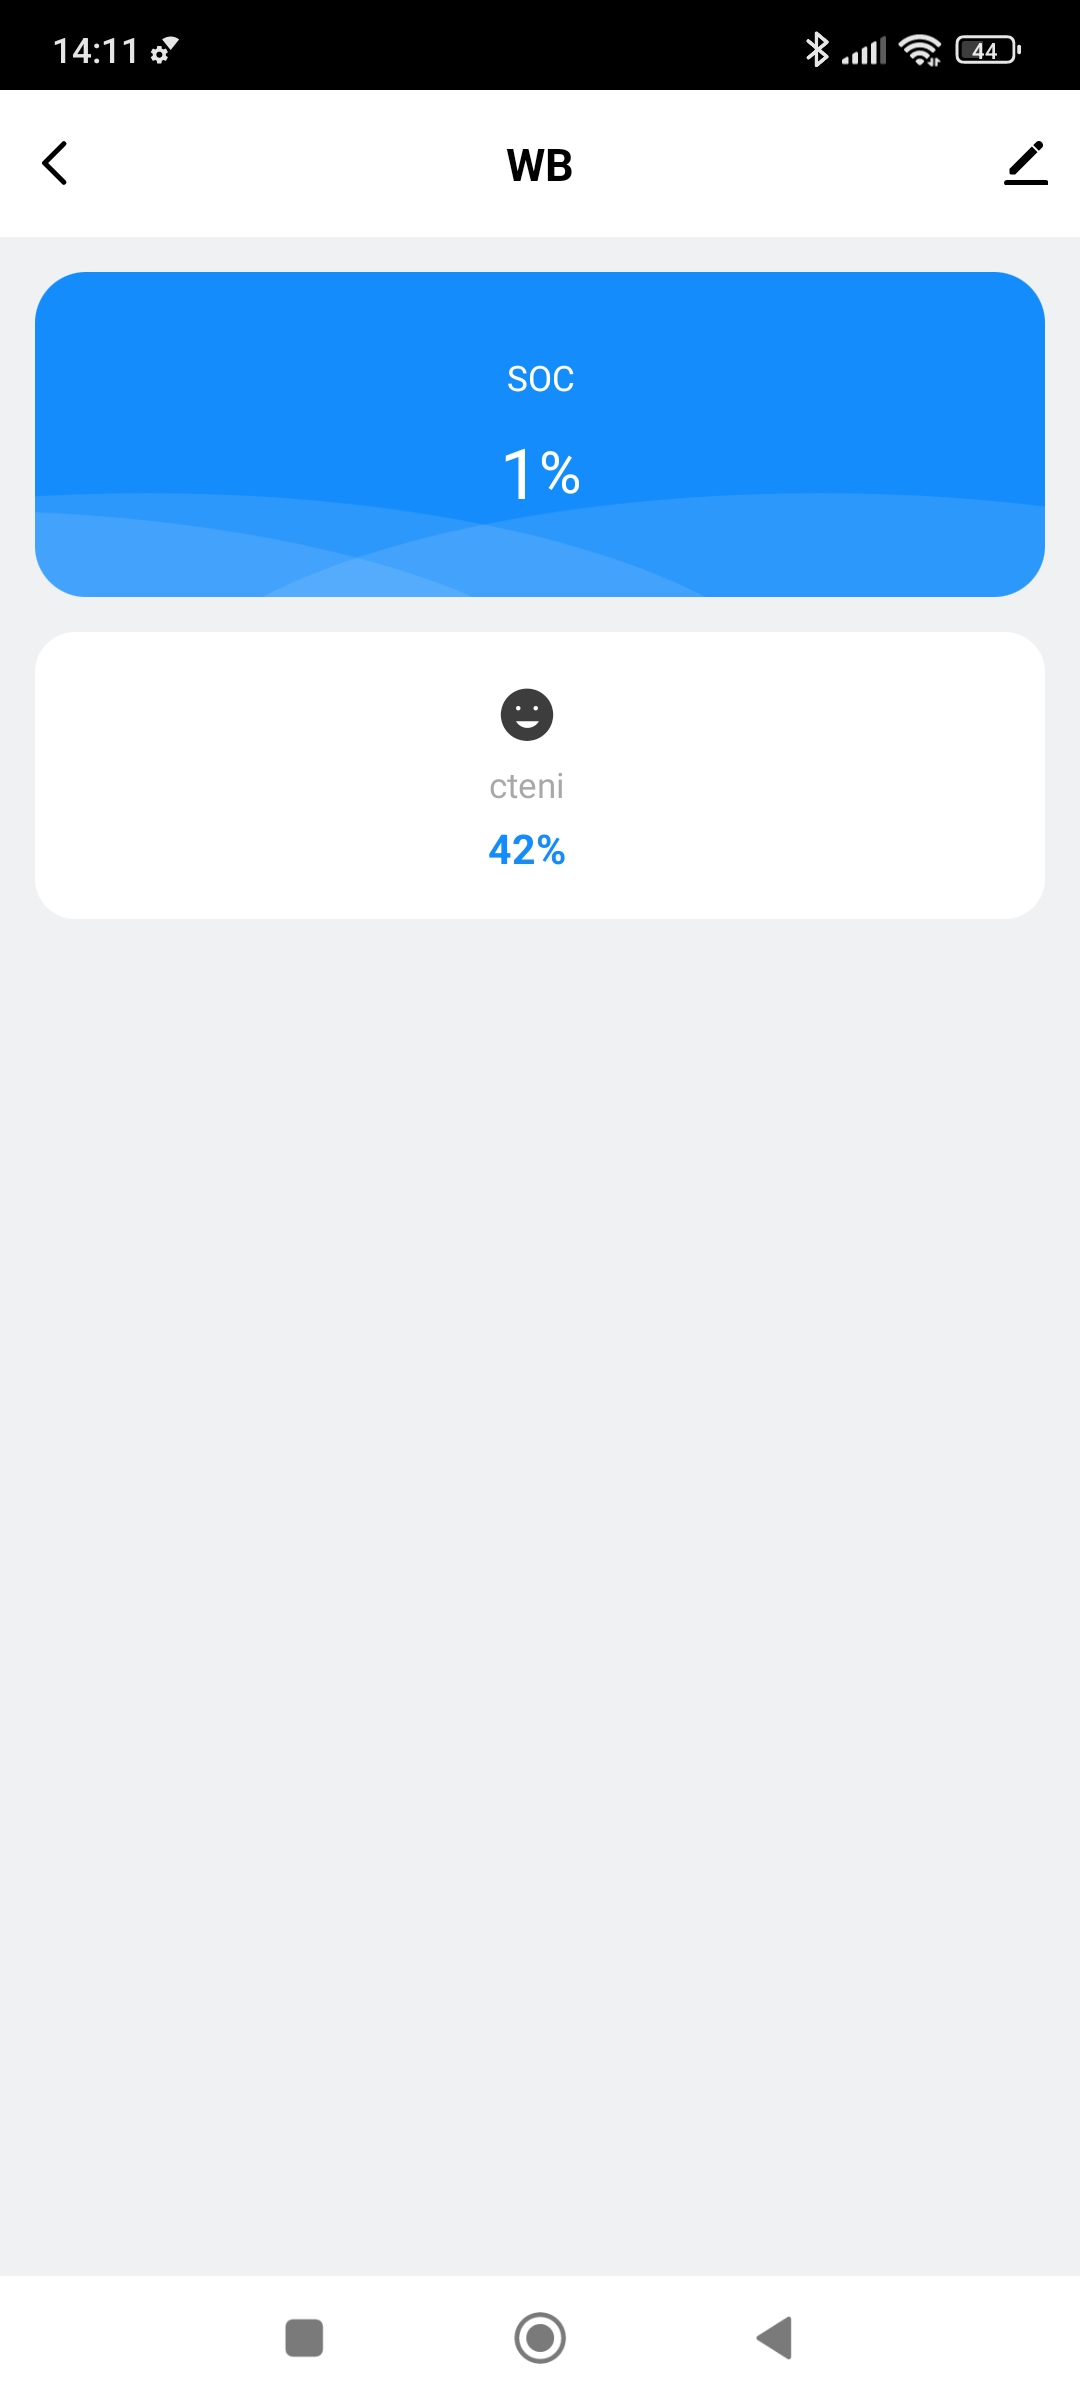This screenshot has width=1080, height=2400.
Task: Tap the WB page title
Action: click(x=540, y=165)
